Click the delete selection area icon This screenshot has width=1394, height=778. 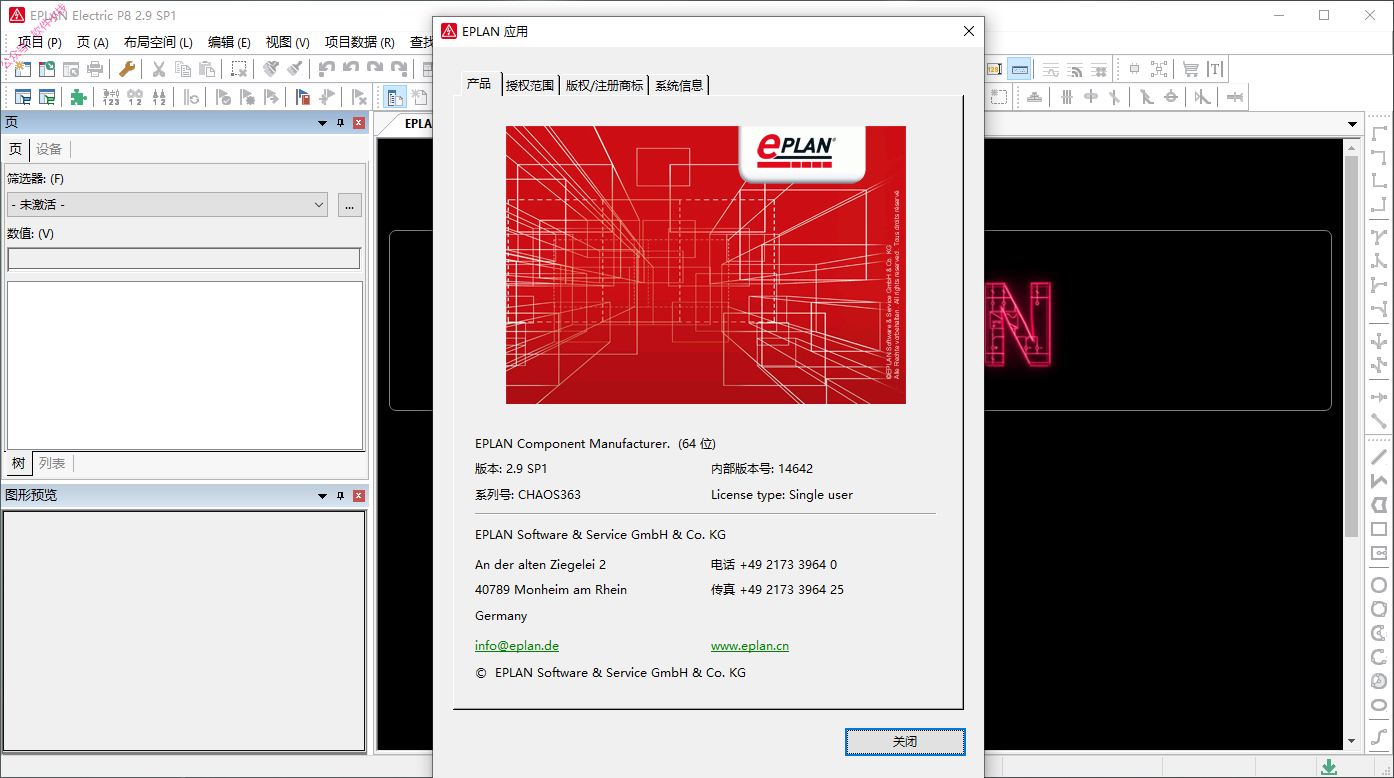[239, 69]
